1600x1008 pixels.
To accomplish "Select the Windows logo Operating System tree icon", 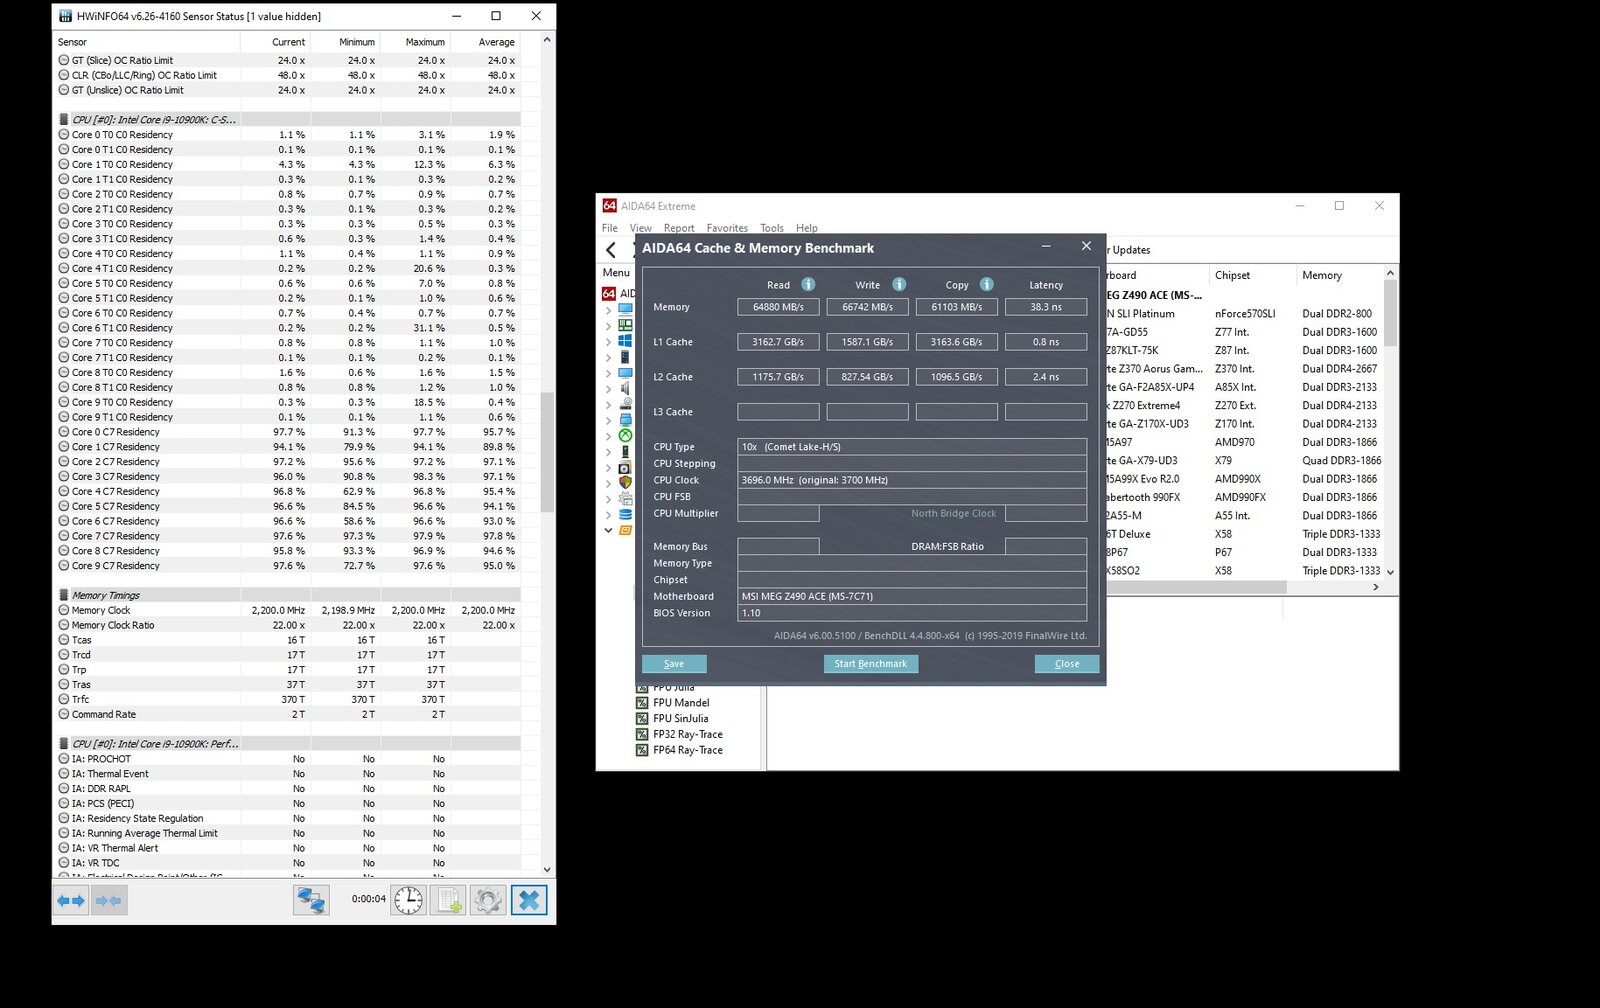I will pos(625,341).
